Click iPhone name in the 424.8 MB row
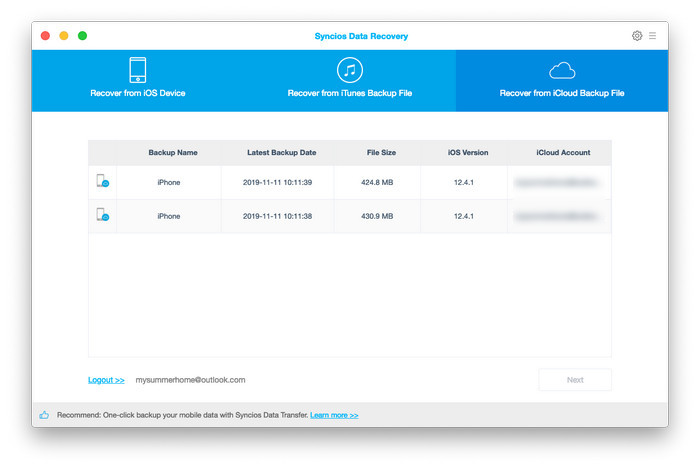This screenshot has width=700, height=469. pyautogui.click(x=169, y=183)
